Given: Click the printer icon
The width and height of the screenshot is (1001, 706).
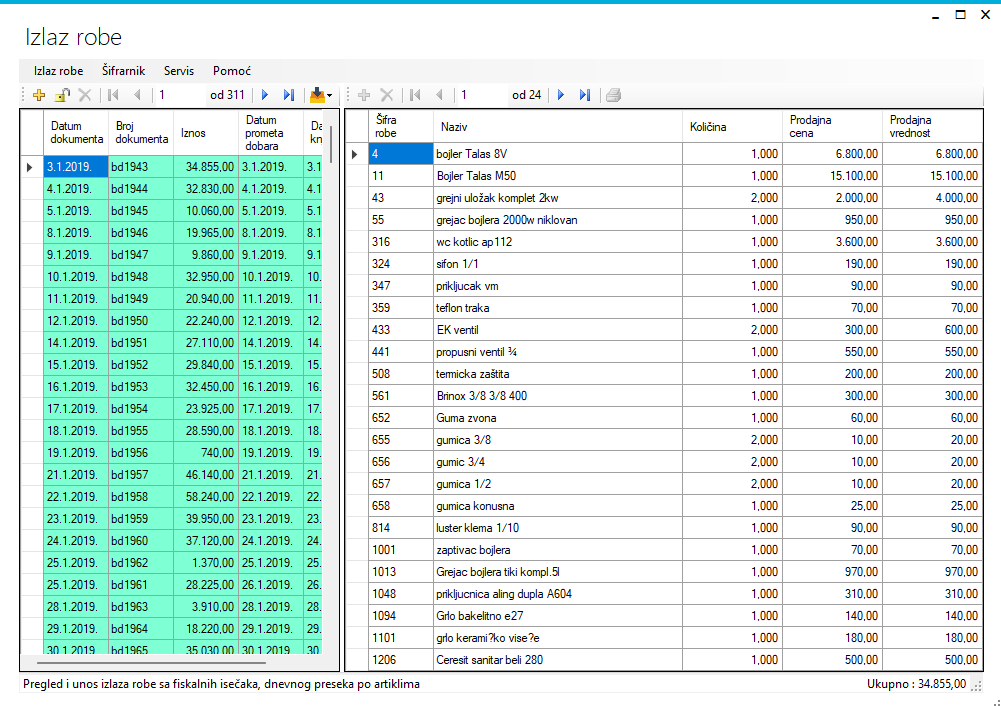Looking at the screenshot, I should [x=613, y=95].
